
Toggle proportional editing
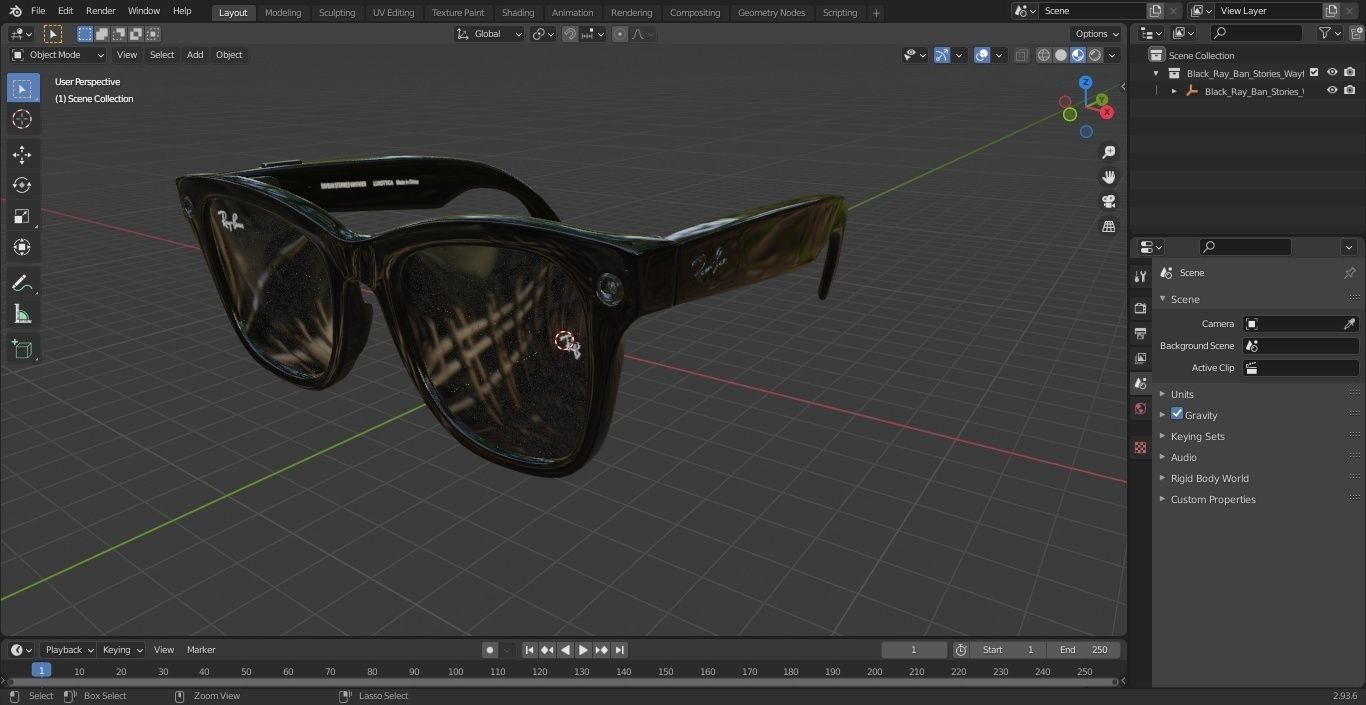coord(620,34)
